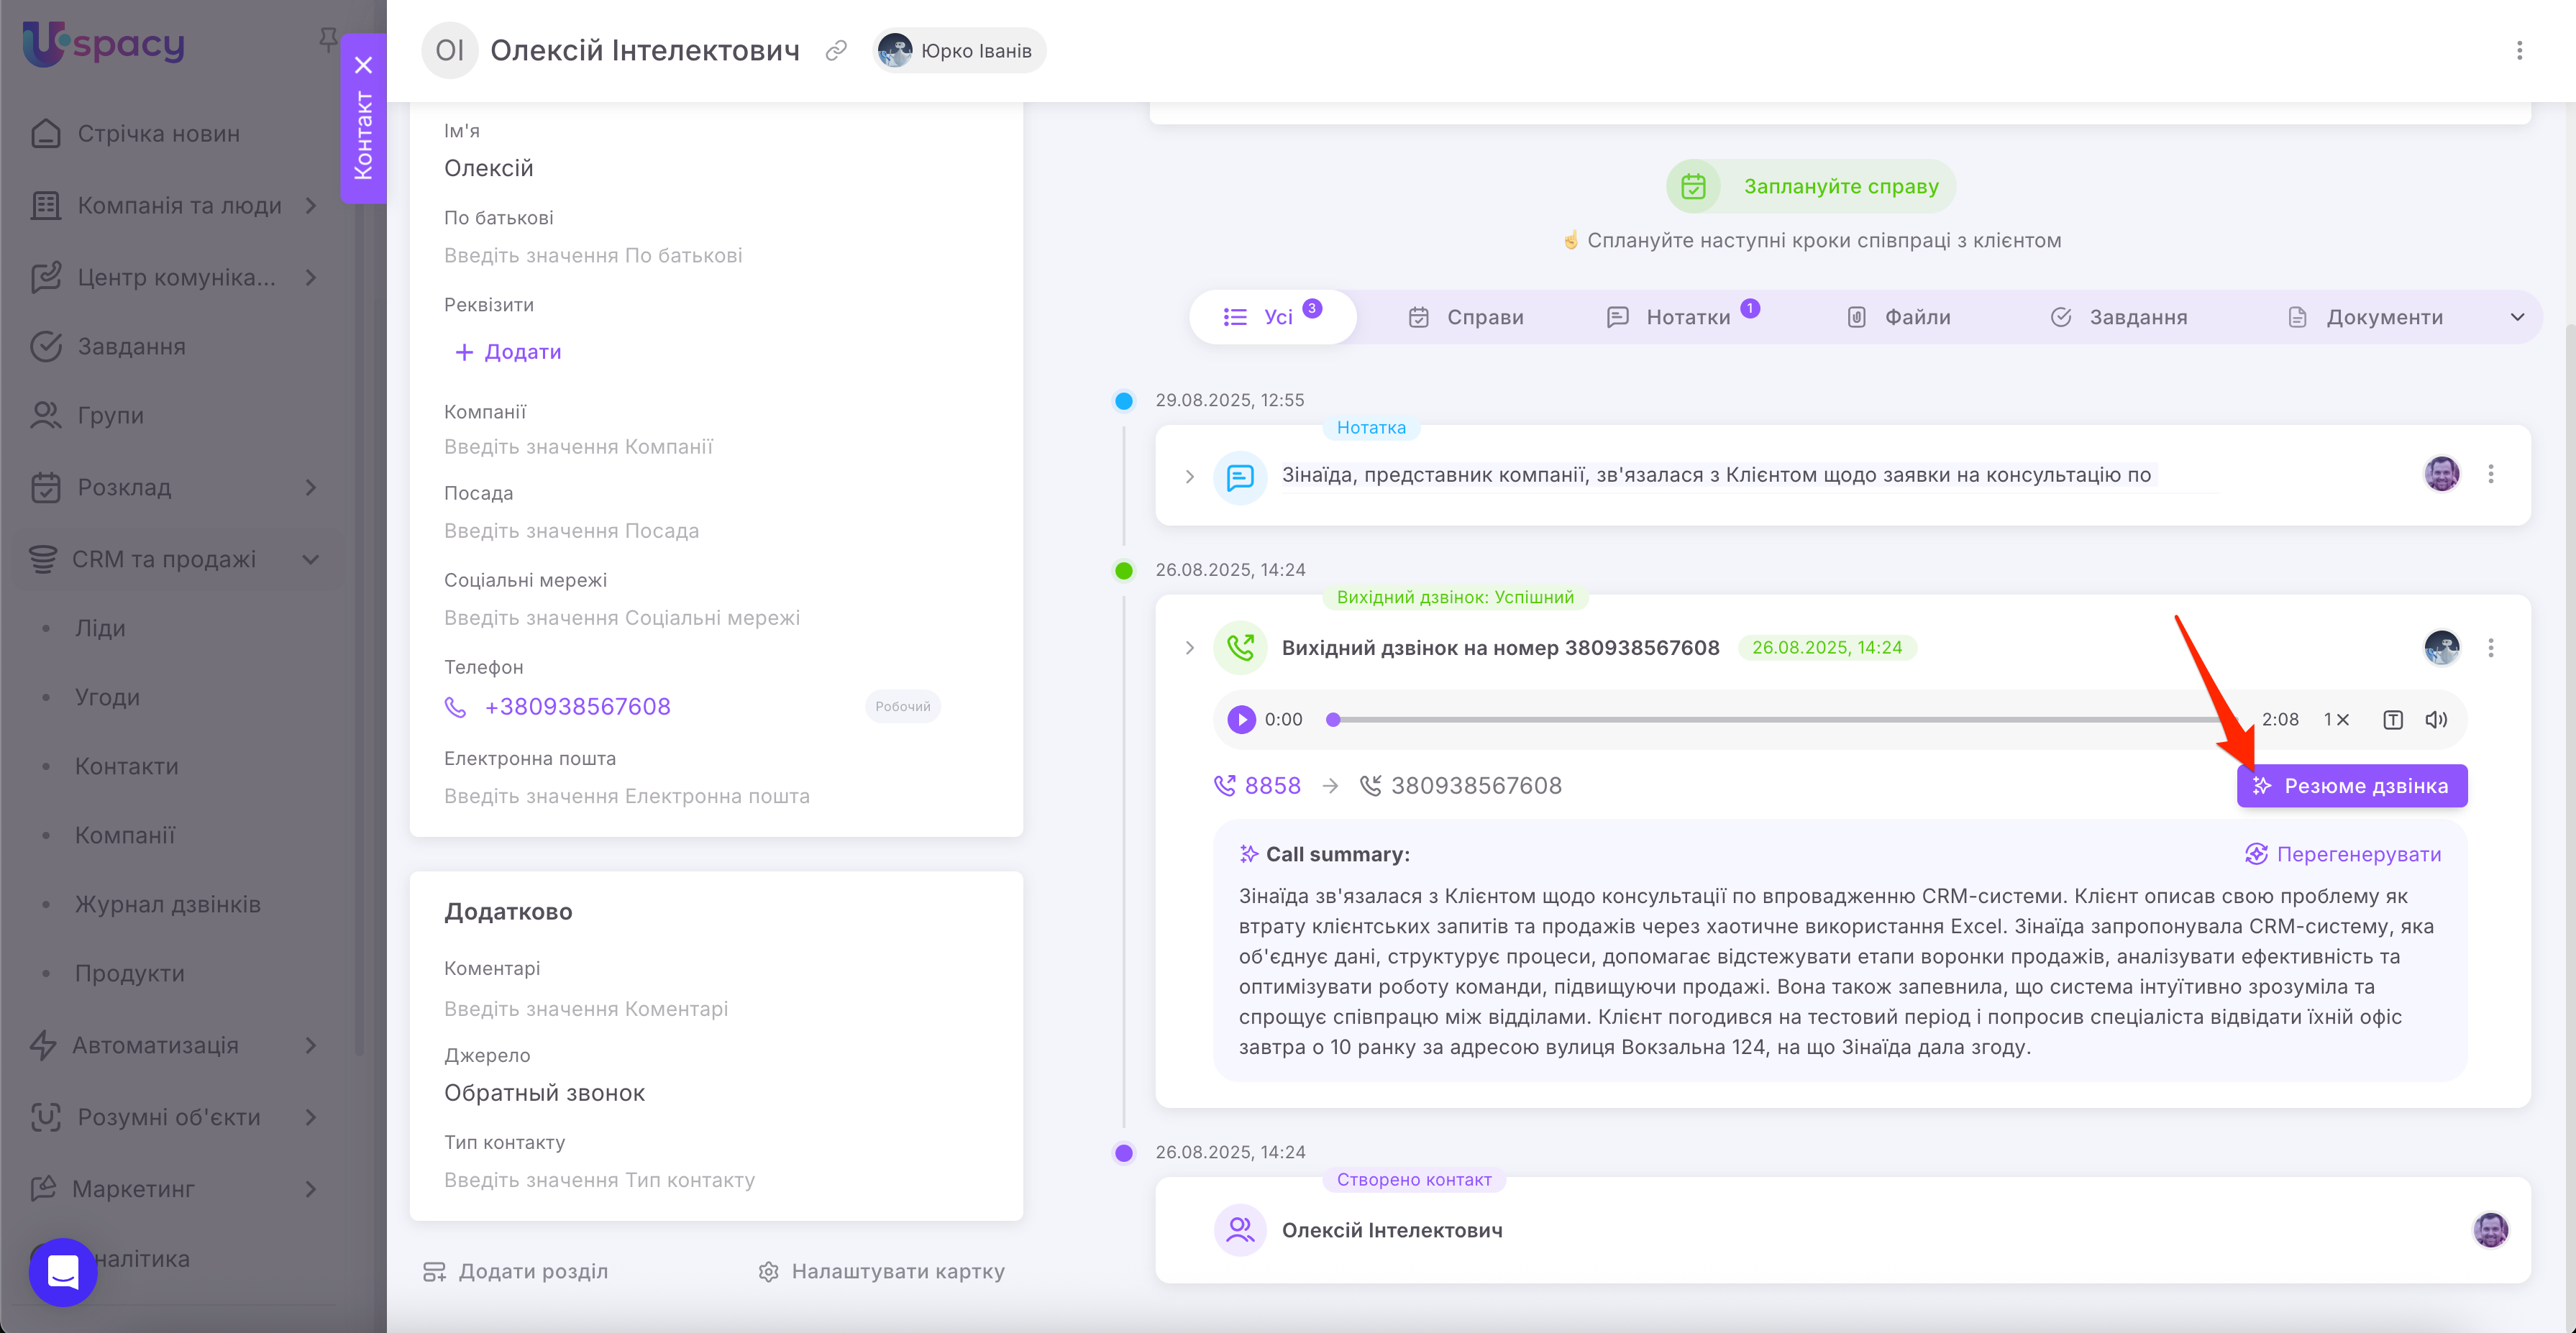Image resolution: width=2576 pixels, height=1333 pixels.
Task: Click the Електронна пошта input field
Action: (x=627, y=796)
